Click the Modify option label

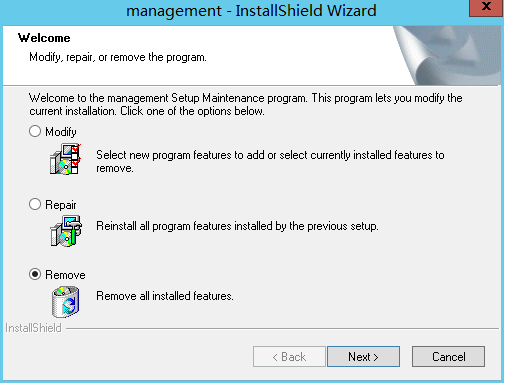point(61,132)
